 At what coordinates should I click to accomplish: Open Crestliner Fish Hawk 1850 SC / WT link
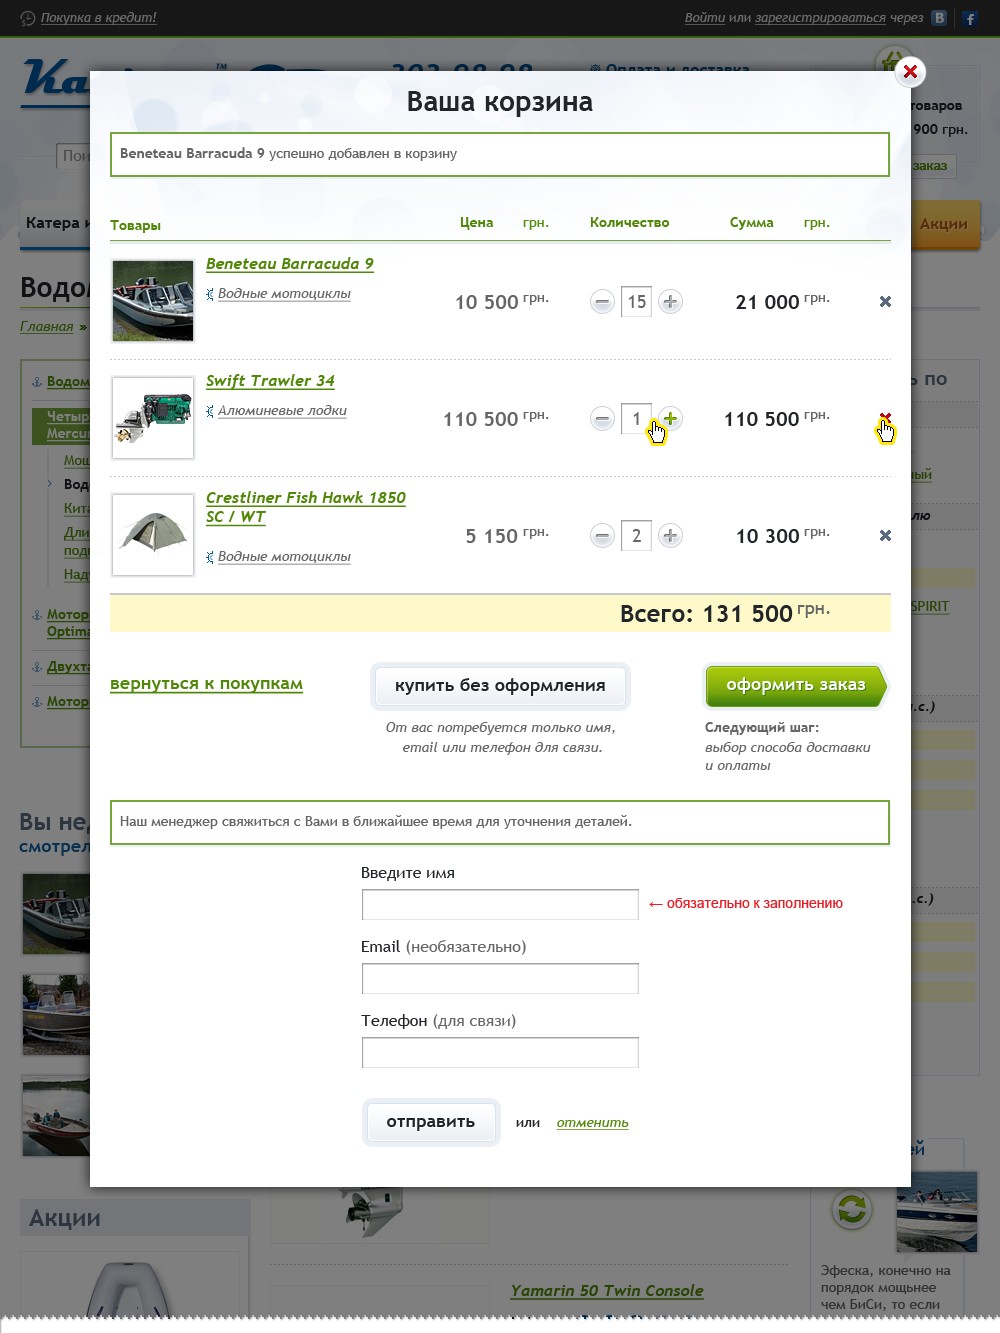pyautogui.click(x=305, y=507)
